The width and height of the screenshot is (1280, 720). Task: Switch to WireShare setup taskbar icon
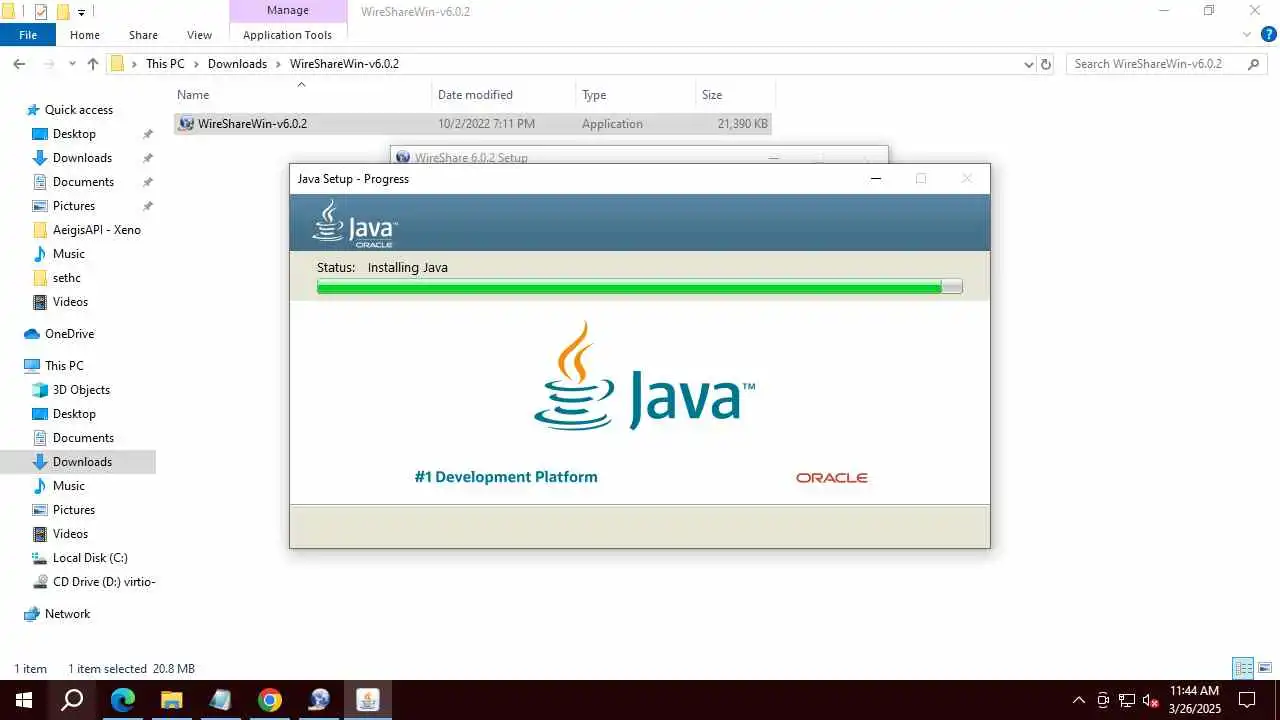tap(319, 700)
